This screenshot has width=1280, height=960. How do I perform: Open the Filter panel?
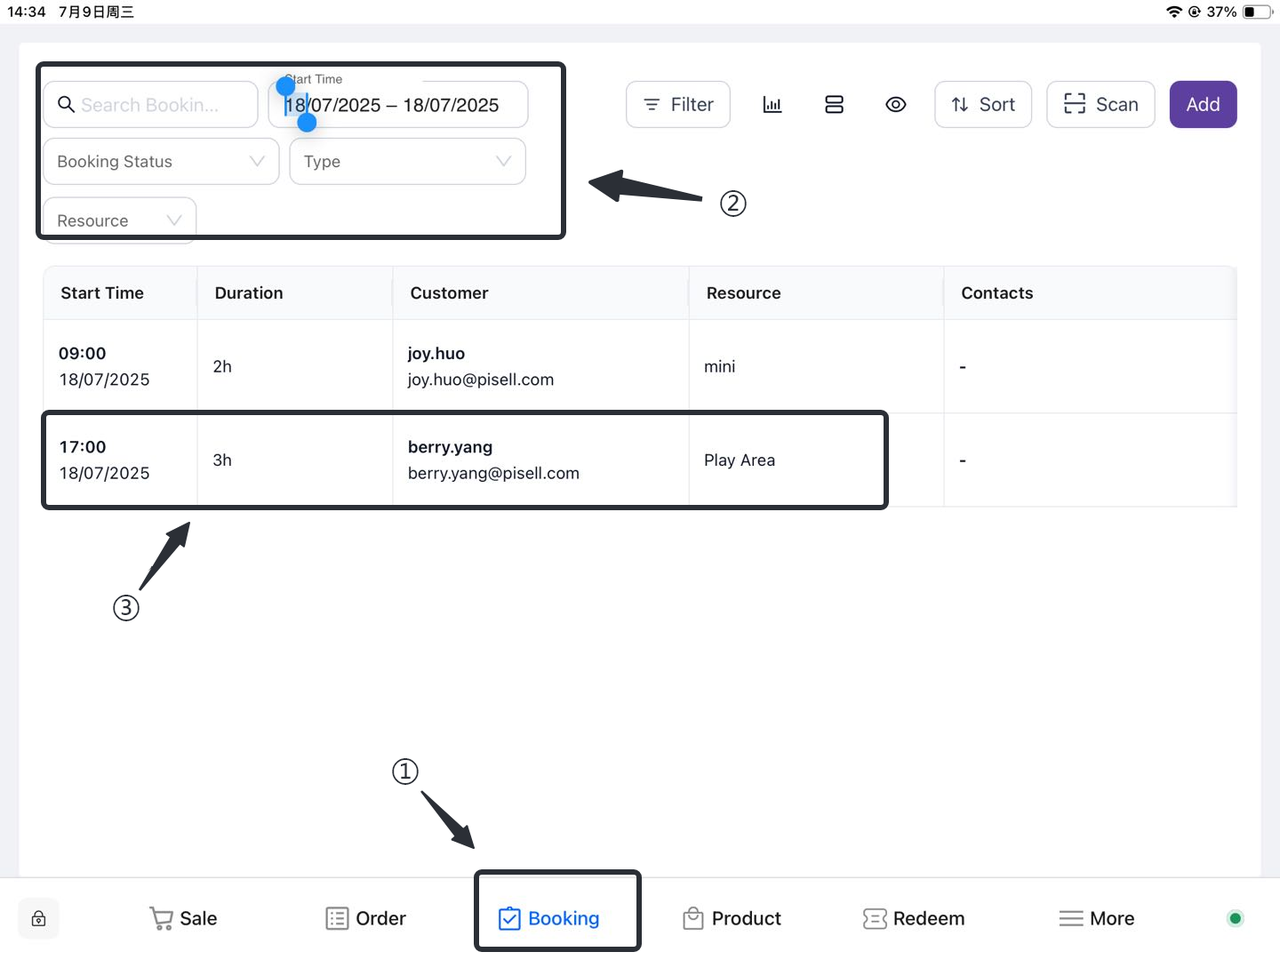pyautogui.click(x=678, y=105)
